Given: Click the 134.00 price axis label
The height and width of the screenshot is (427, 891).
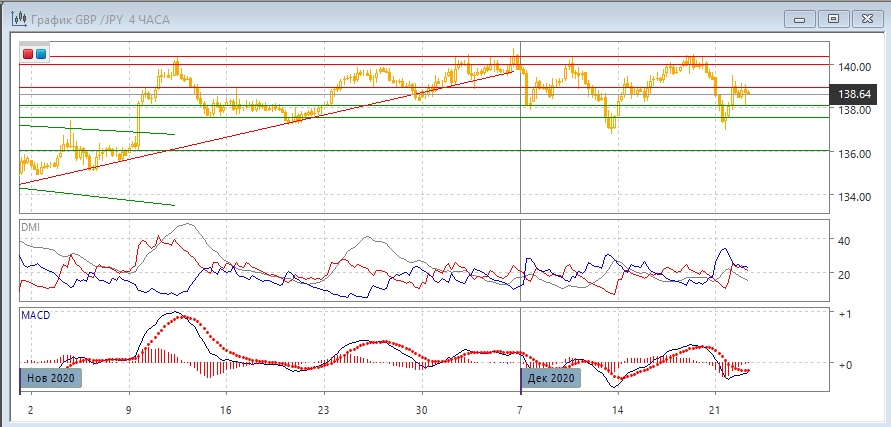Looking at the screenshot, I should (x=854, y=197).
